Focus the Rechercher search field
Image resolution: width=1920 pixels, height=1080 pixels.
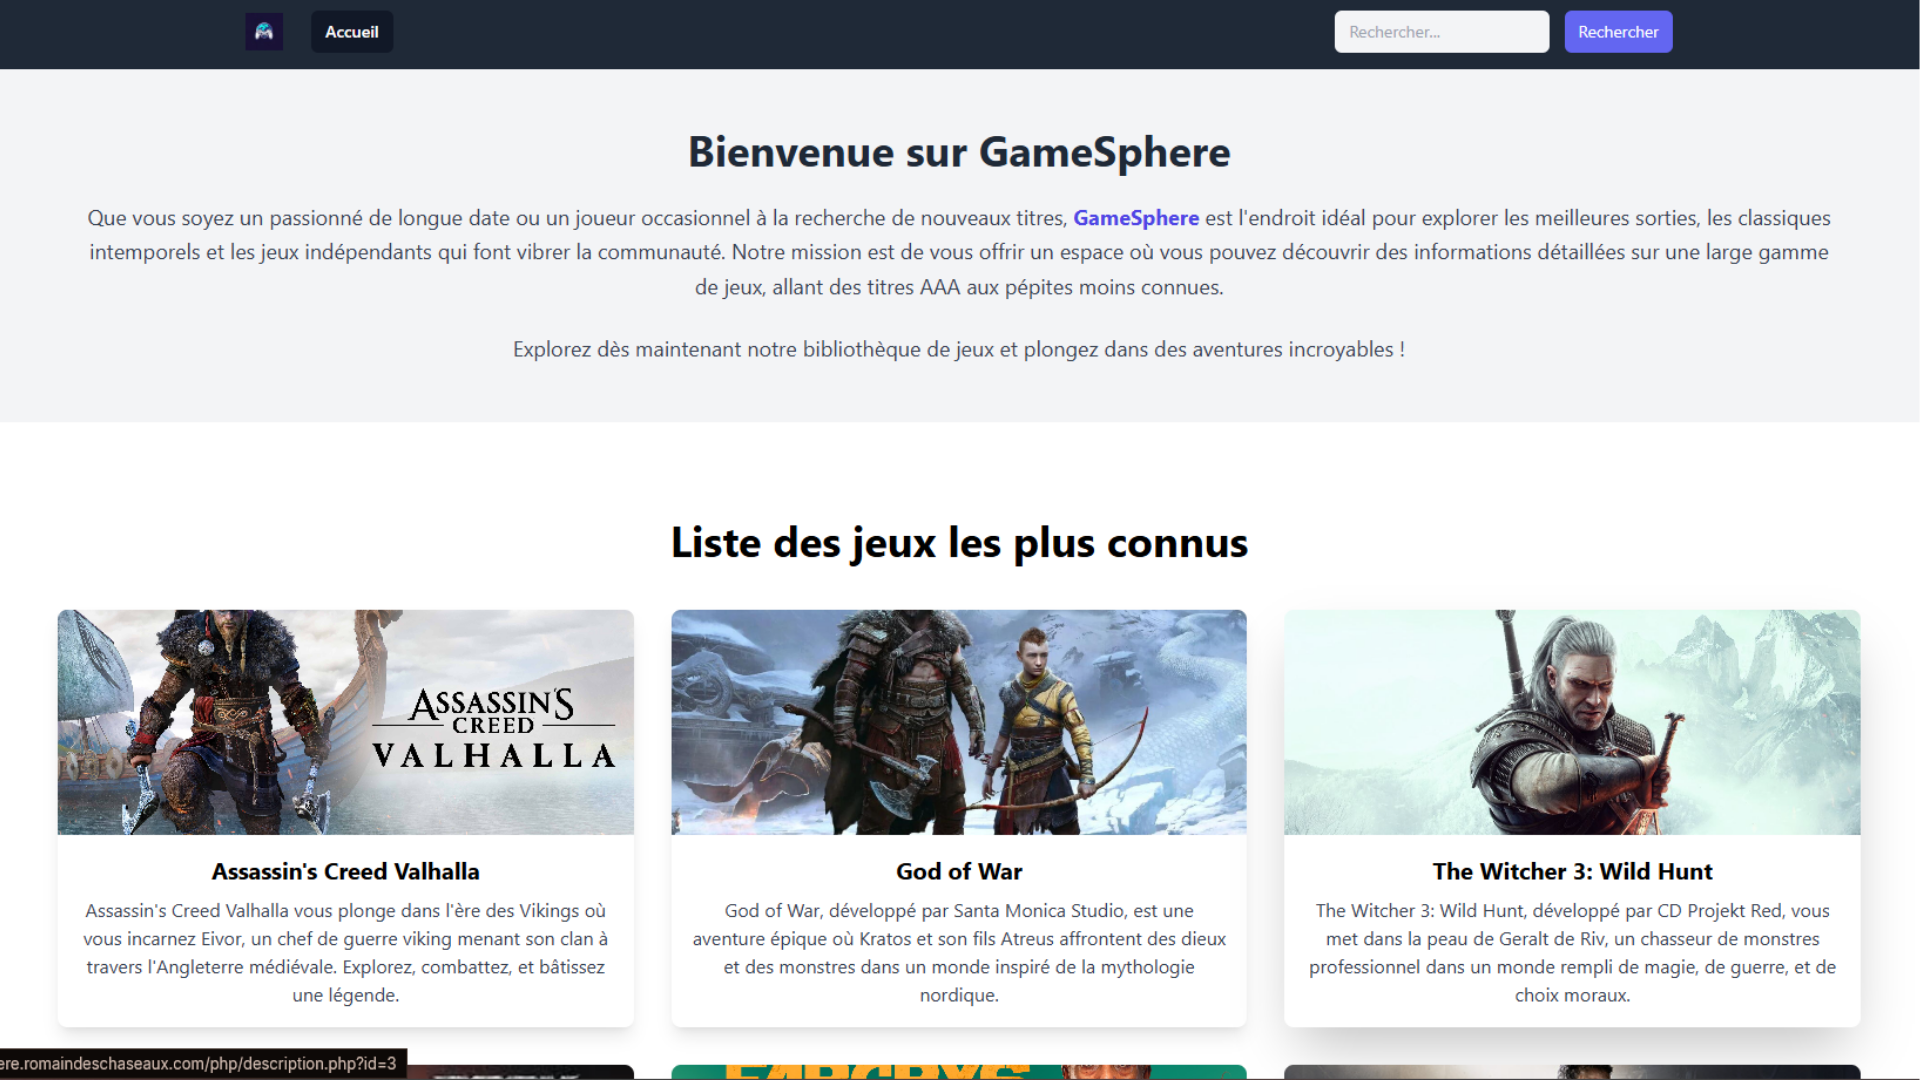coord(1441,32)
